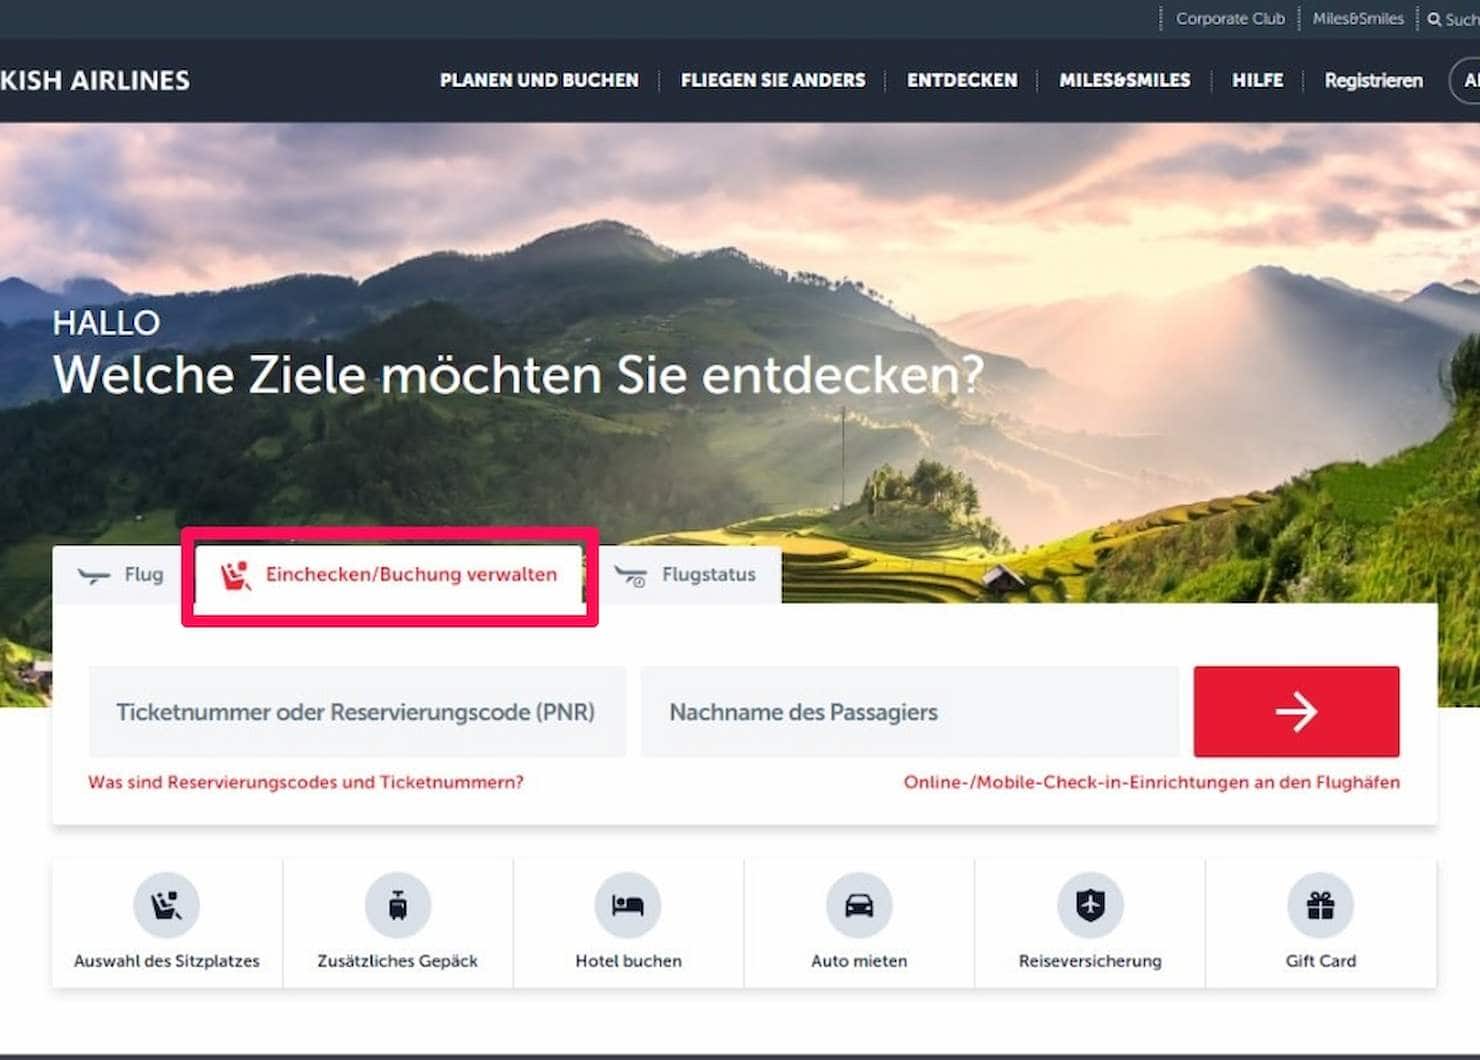The image size is (1480, 1060).
Task: Click the Gift Card present icon
Action: (x=1320, y=905)
